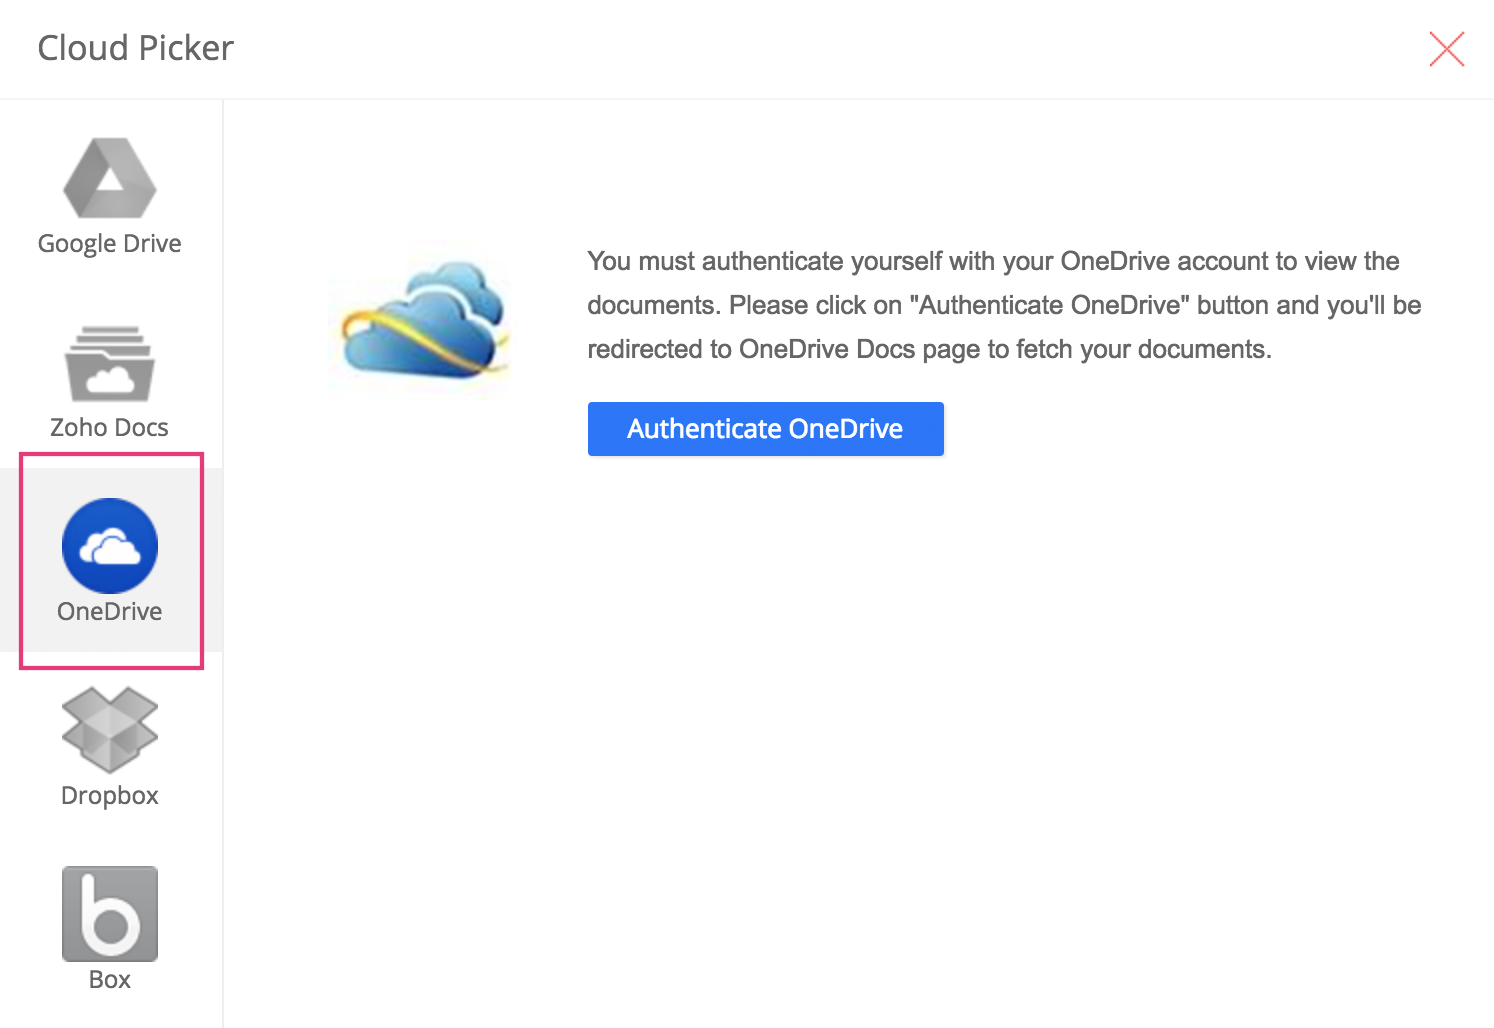Choose the Zoho Docs folder icon
Screen dimensions: 1494x1028
click(x=110, y=364)
